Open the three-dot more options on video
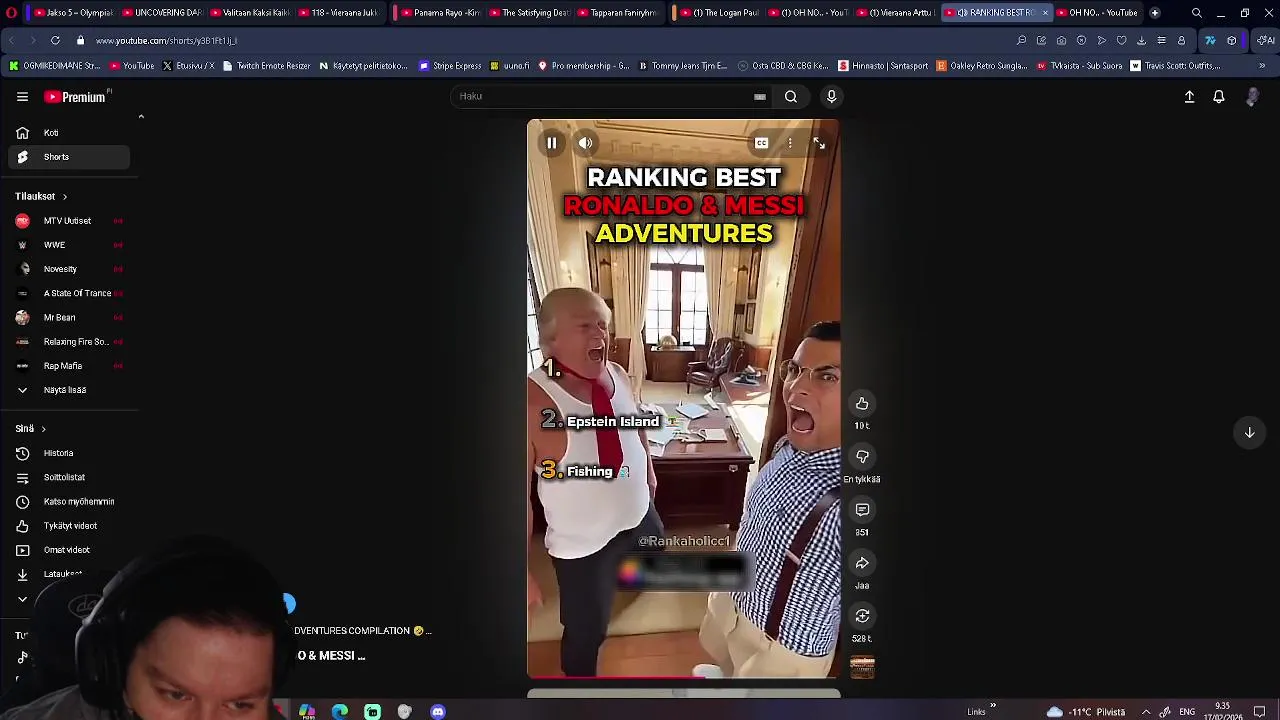Viewport: 1280px width, 720px height. click(x=790, y=143)
